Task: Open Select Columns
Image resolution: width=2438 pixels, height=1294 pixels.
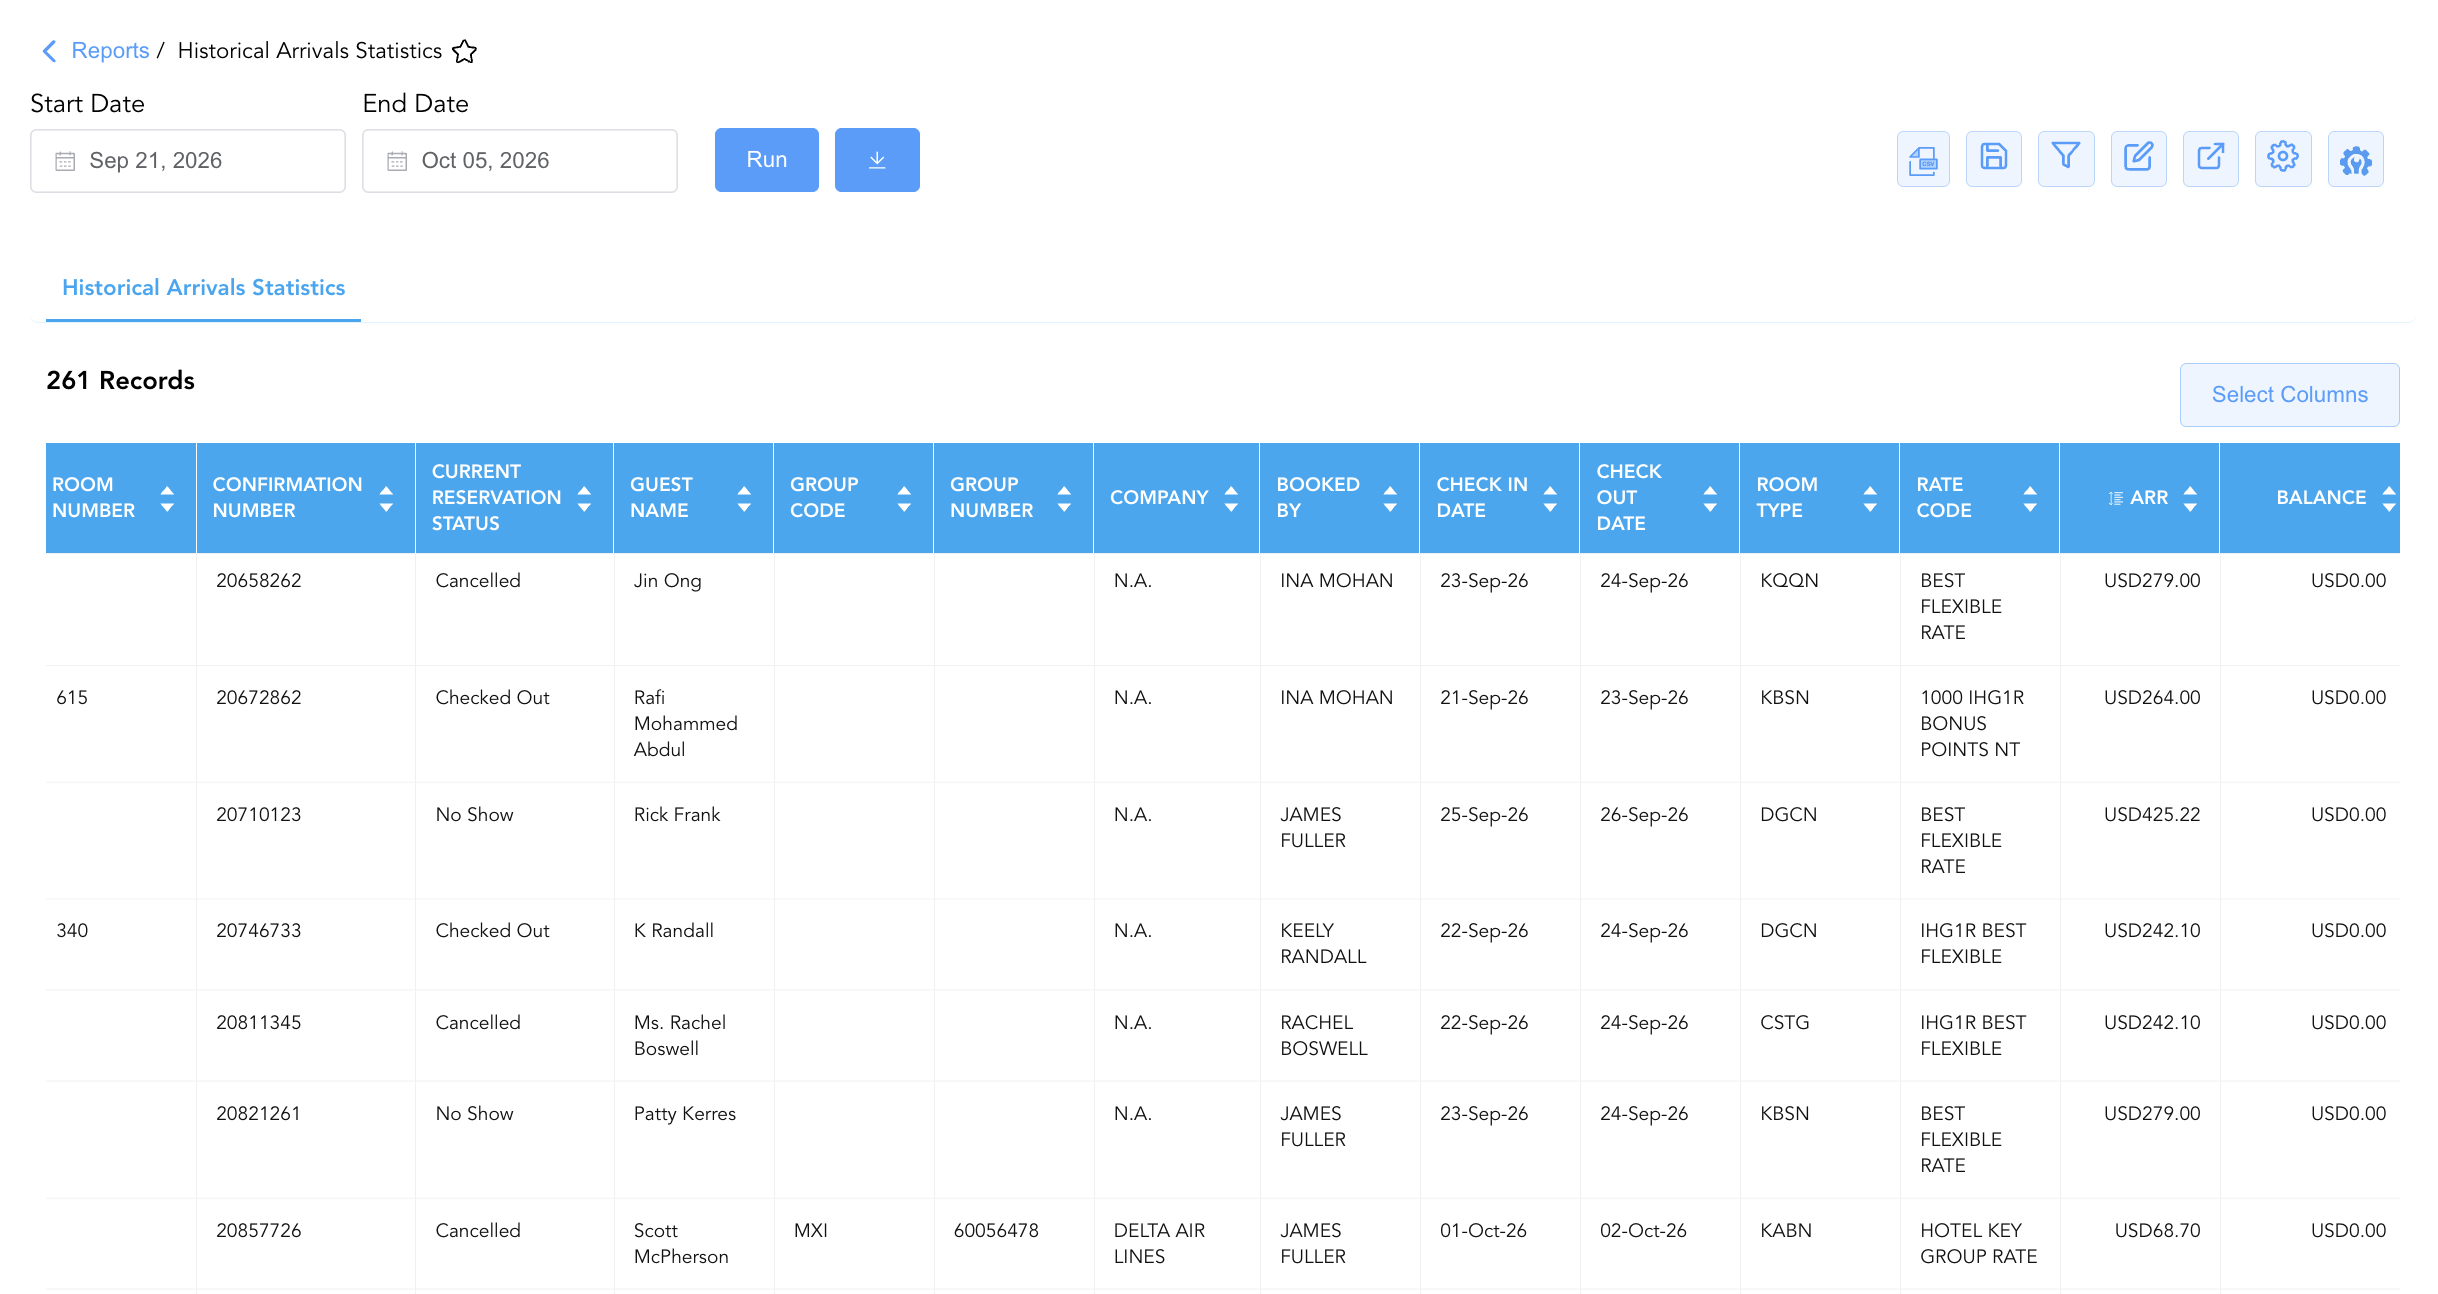Action: click(x=2289, y=395)
